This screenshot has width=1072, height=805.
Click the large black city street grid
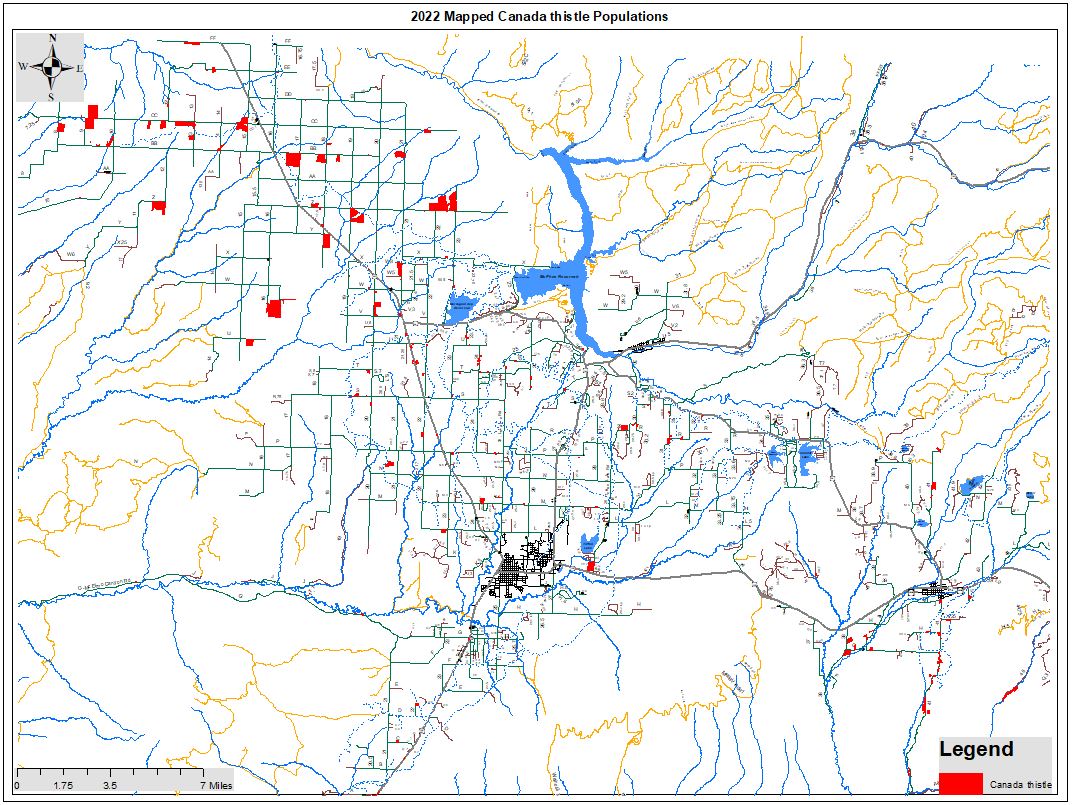click(523, 571)
